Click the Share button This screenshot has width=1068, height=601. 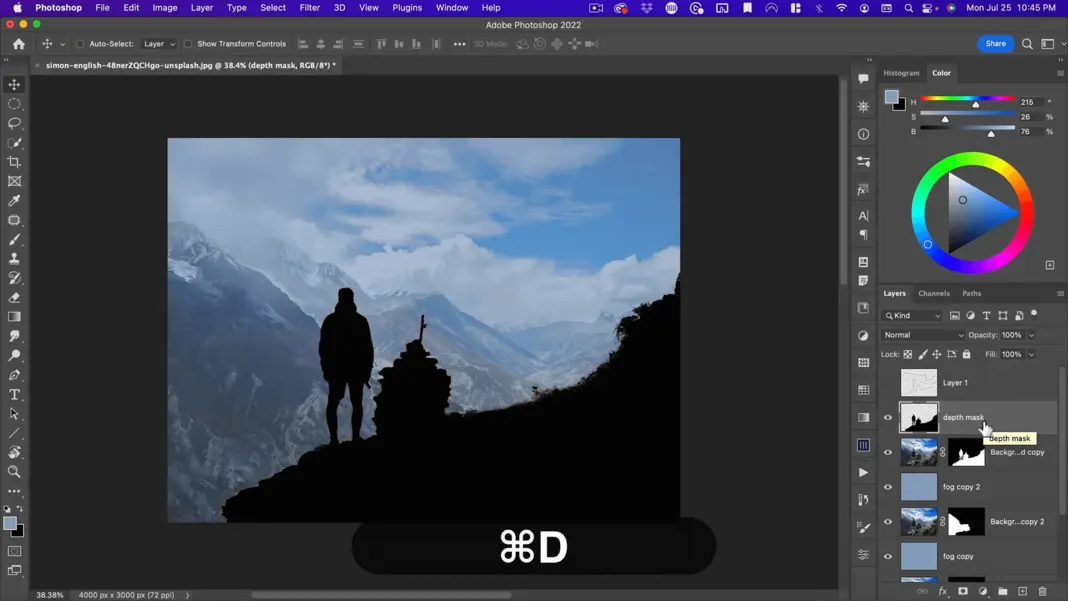point(995,44)
